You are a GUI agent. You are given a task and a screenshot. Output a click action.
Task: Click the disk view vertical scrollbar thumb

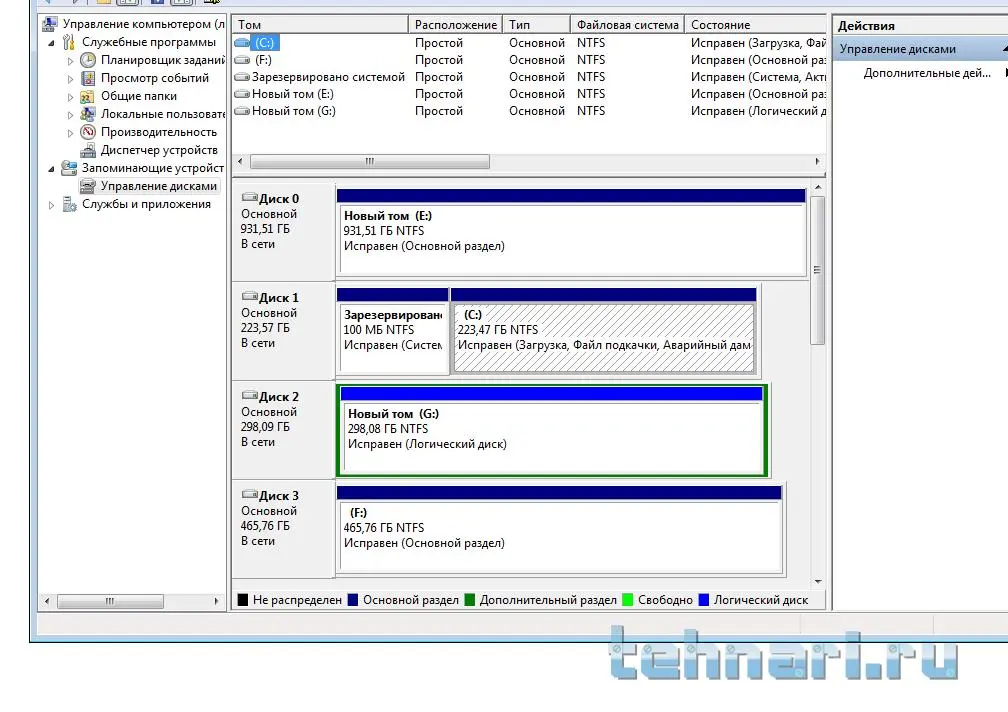pos(818,270)
